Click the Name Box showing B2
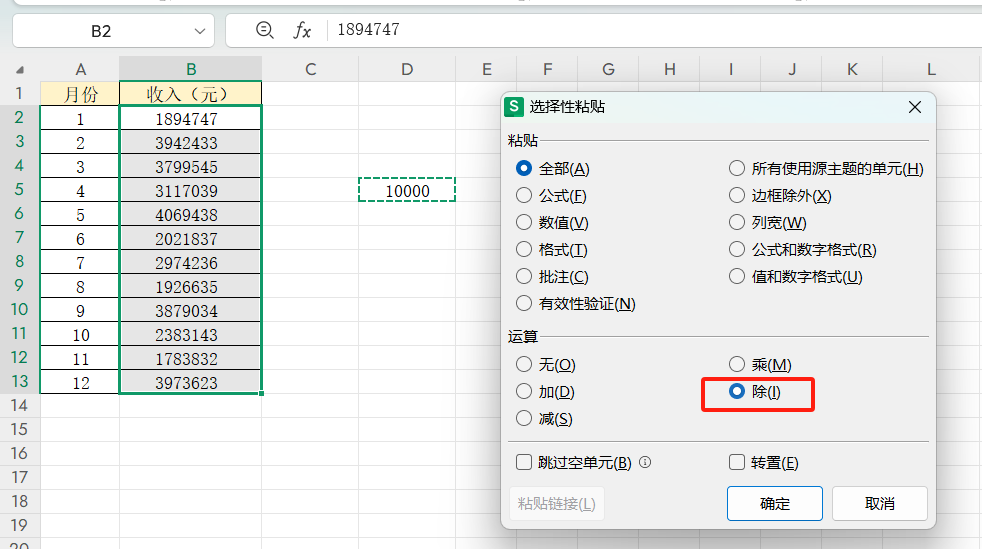 (x=101, y=31)
